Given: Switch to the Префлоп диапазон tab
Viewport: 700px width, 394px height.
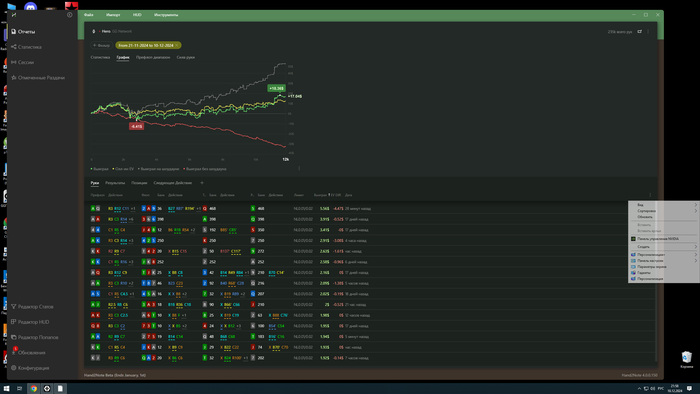Looking at the screenshot, I should click(153, 57).
